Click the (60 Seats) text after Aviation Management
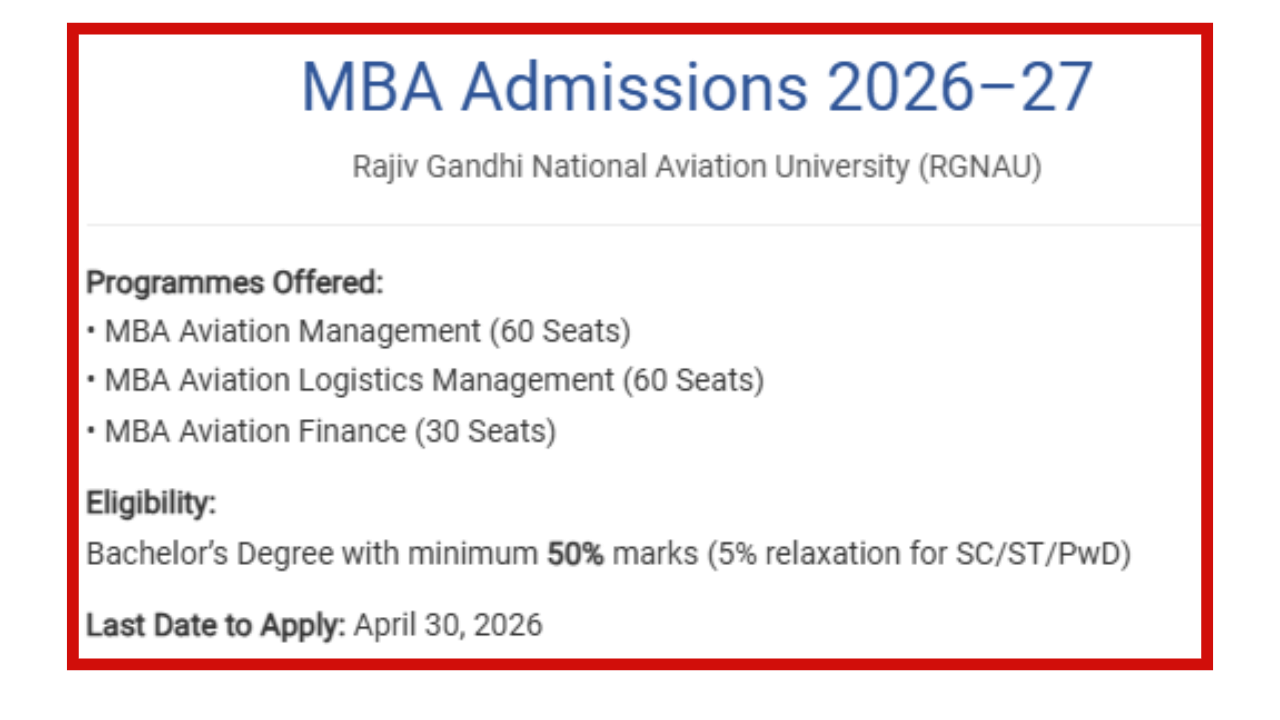Viewport: 1280px width, 720px height. [x=560, y=331]
